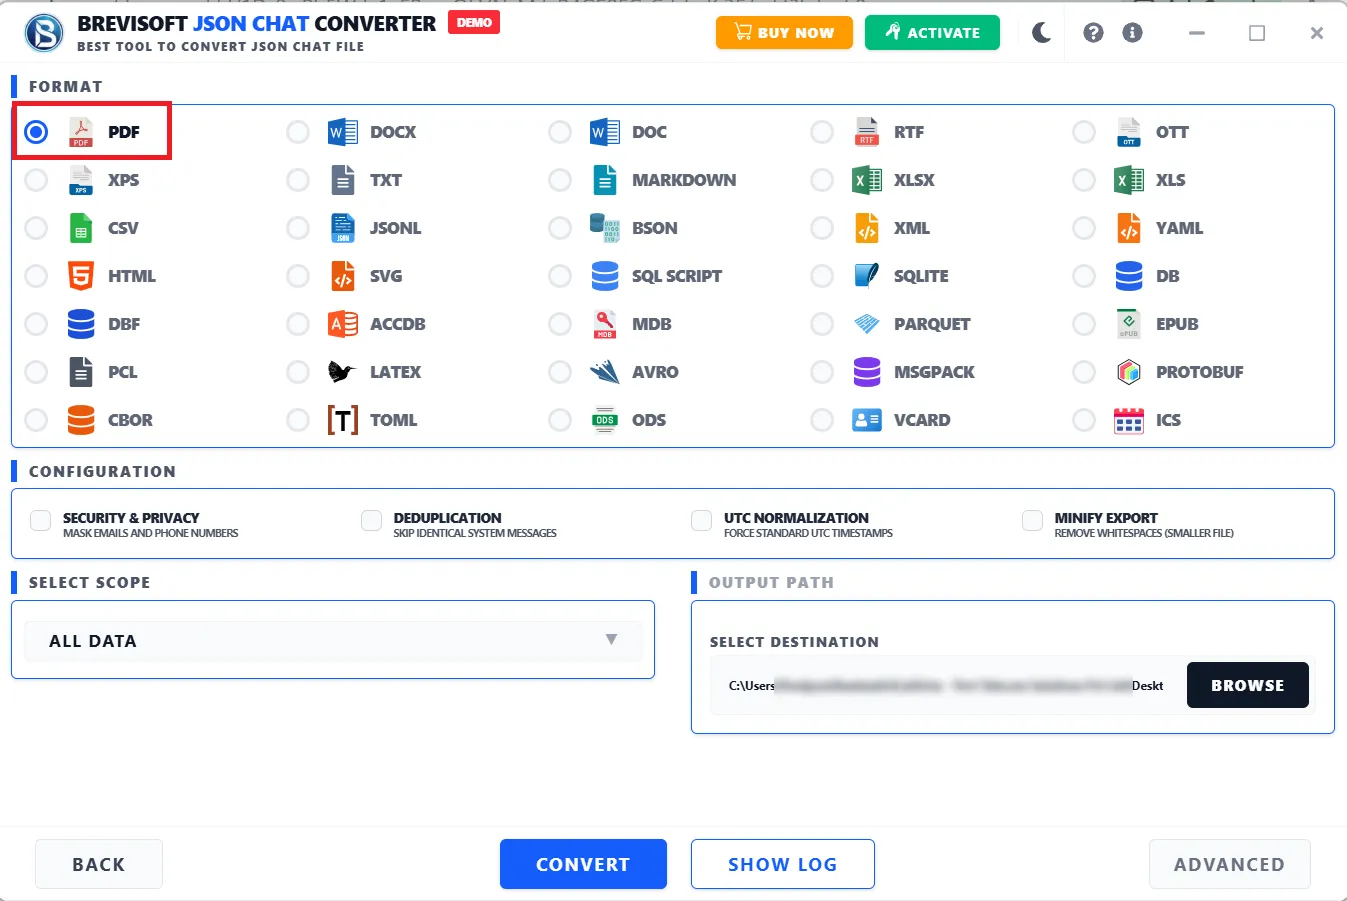Click the RTF file icon
Image resolution: width=1347 pixels, height=901 pixels.
coord(867,132)
